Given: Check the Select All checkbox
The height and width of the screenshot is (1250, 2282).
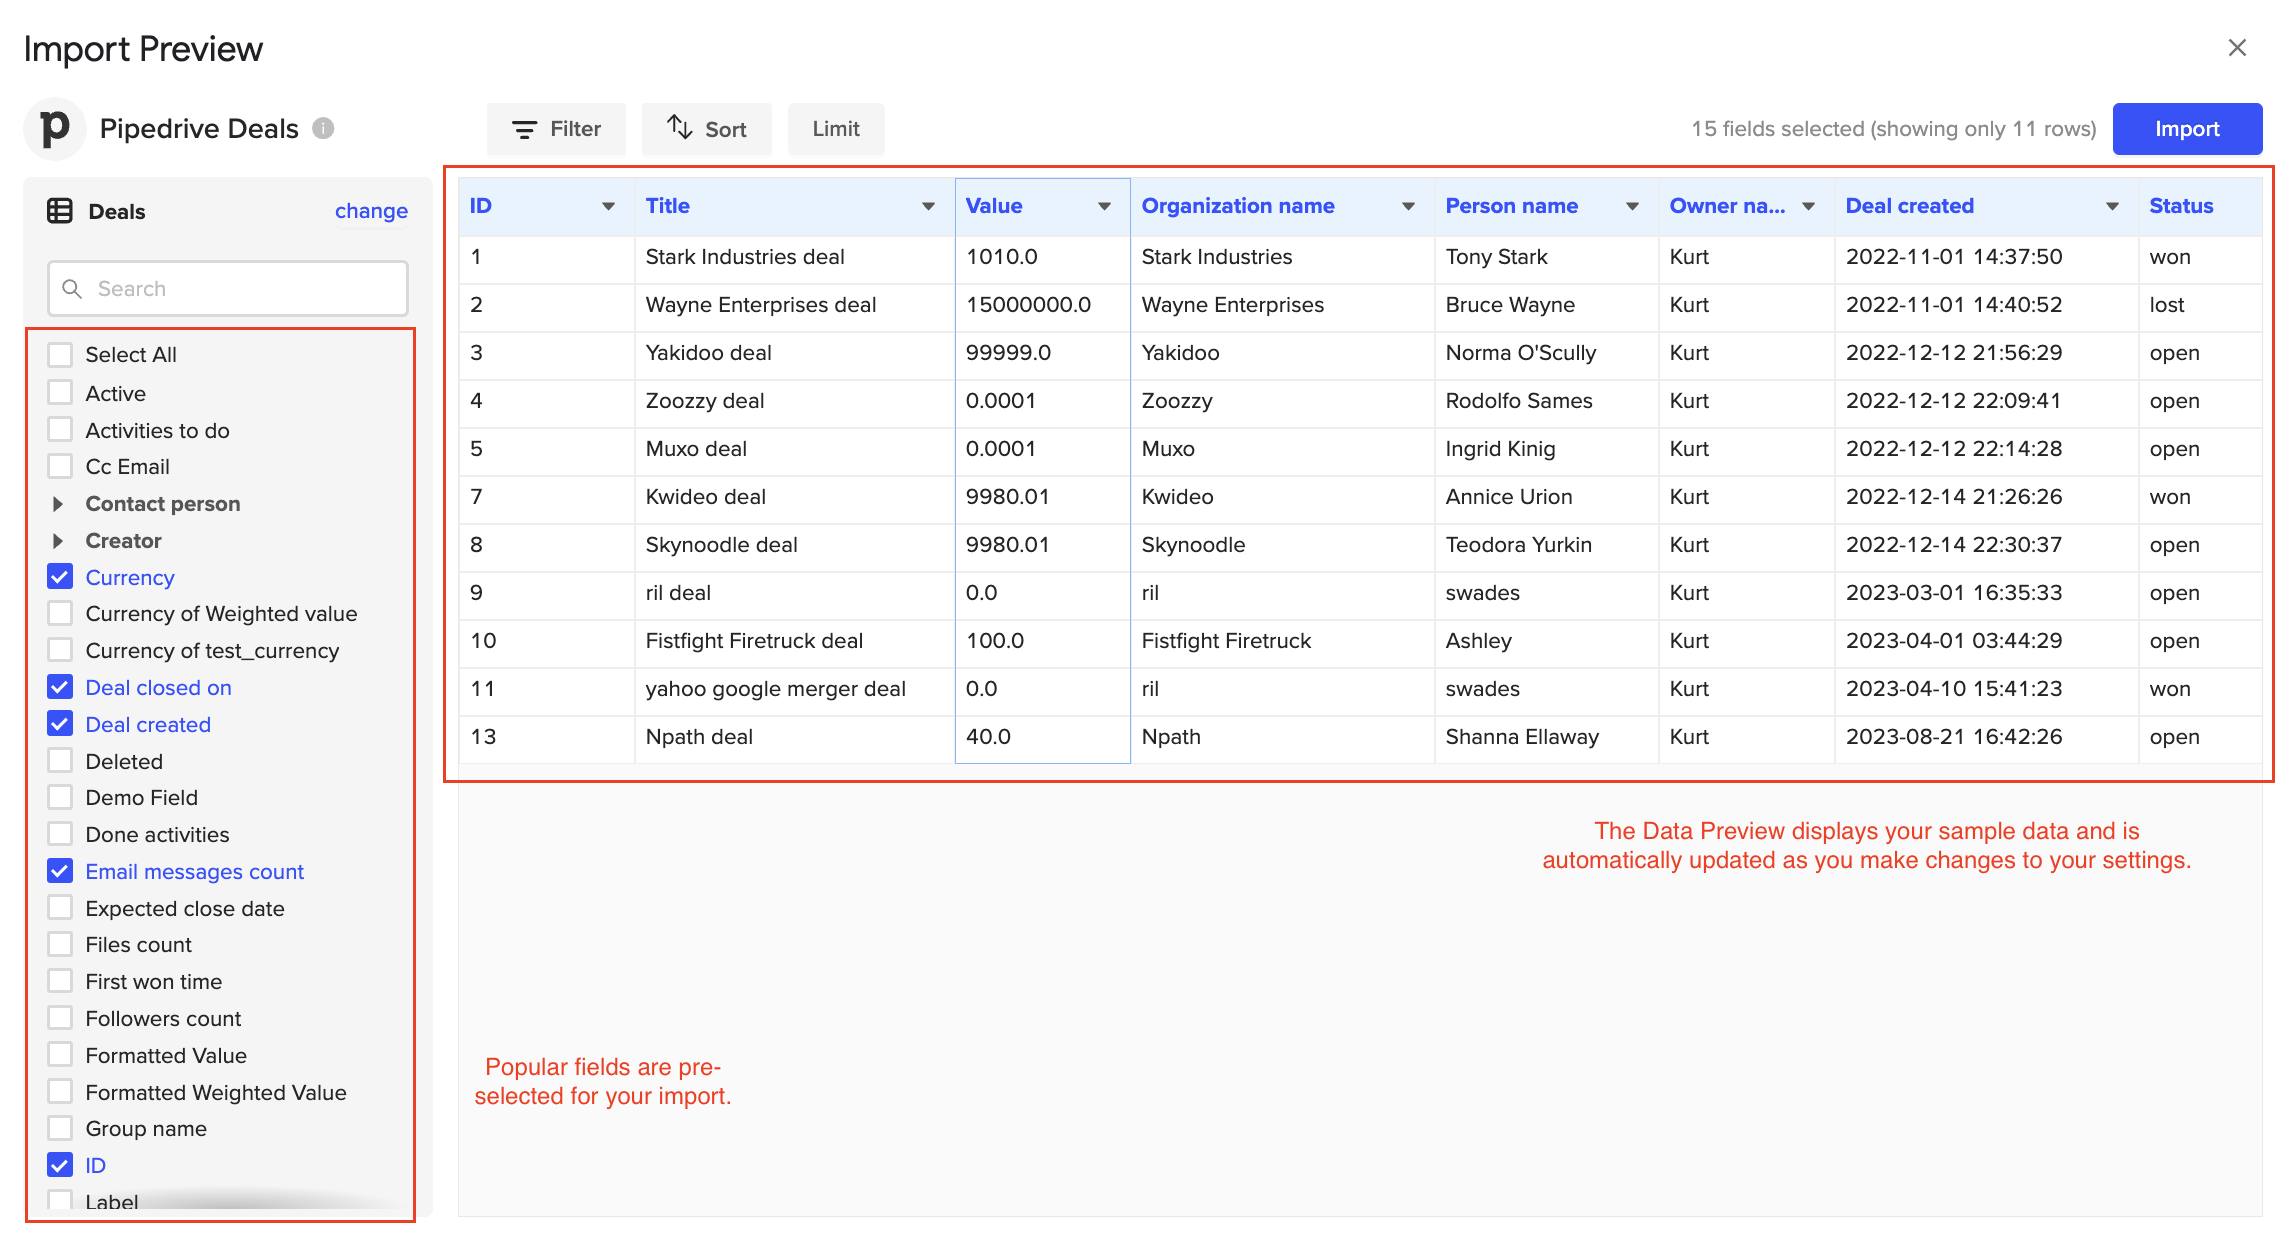Looking at the screenshot, I should (x=60, y=355).
